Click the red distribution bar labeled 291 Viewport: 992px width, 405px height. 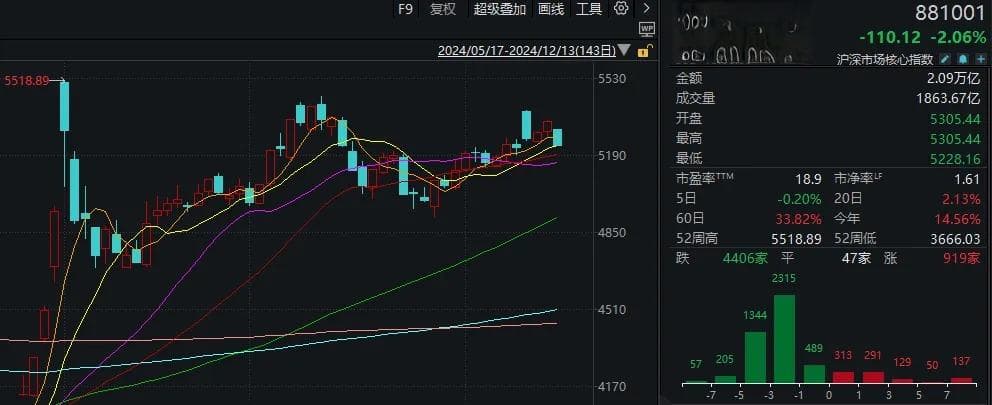click(873, 377)
